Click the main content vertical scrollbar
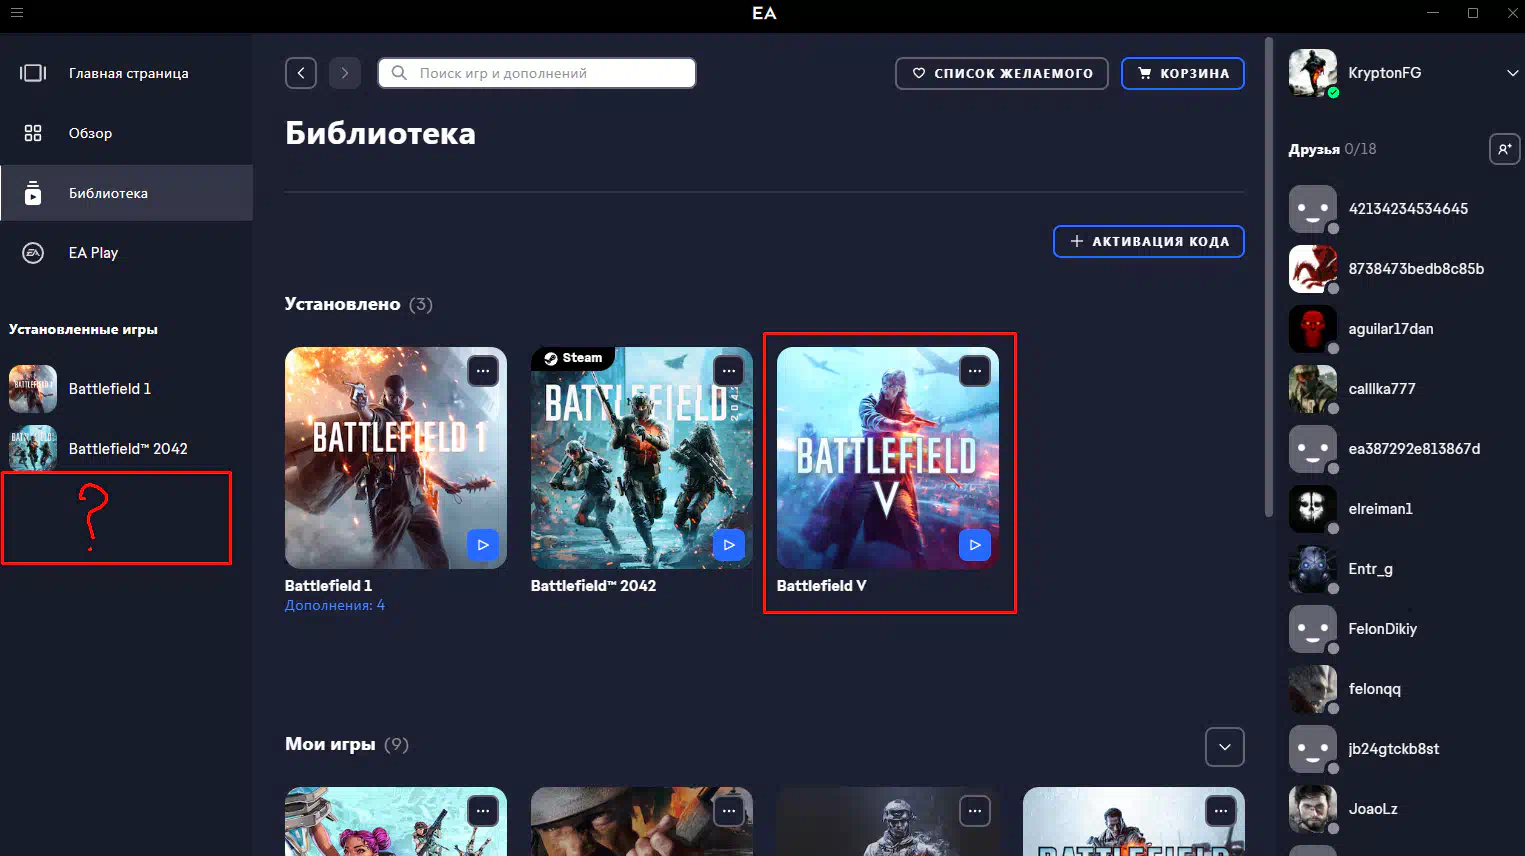The height and width of the screenshot is (856, 1525). click(1268, 277)
